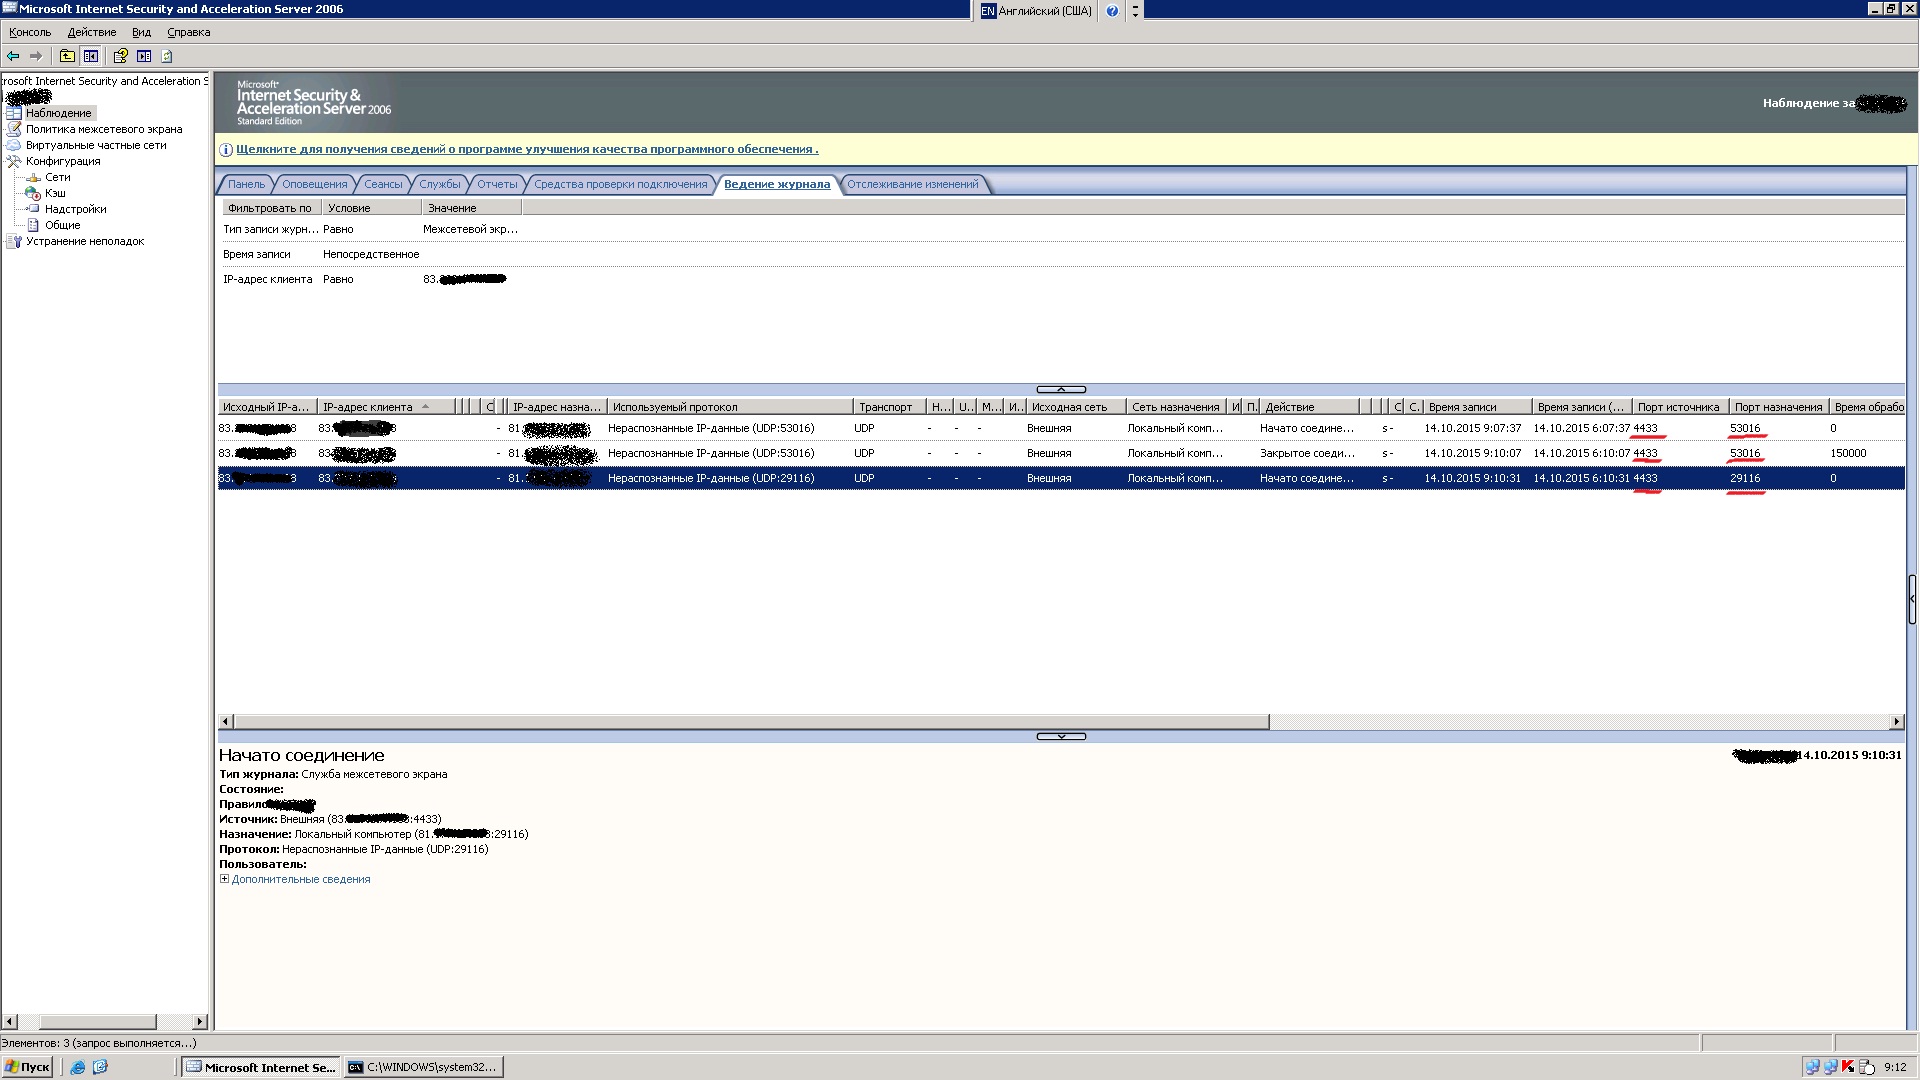The height and width of the screenshot is (1080, 1920).
Task: Click the log grid horizontal scrollbar left arrow
Action: [x=225, y=721]
